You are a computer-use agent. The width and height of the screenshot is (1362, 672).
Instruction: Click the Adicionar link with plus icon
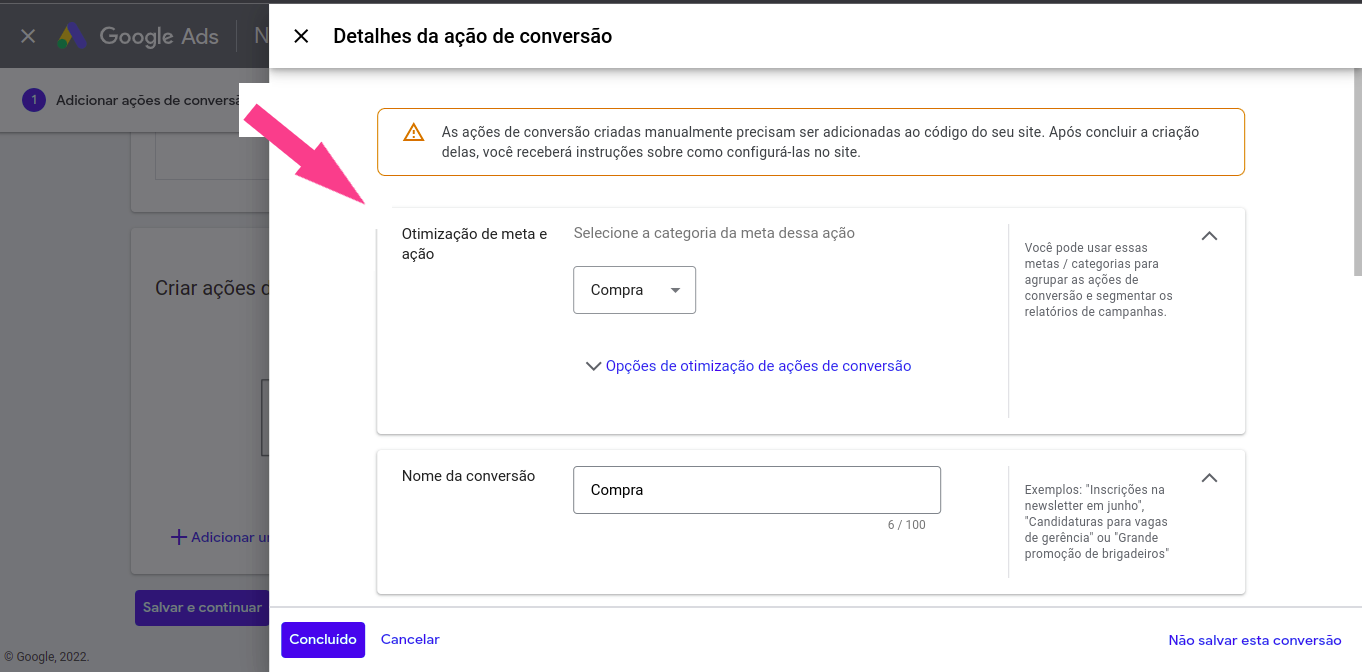click(220, 537)
